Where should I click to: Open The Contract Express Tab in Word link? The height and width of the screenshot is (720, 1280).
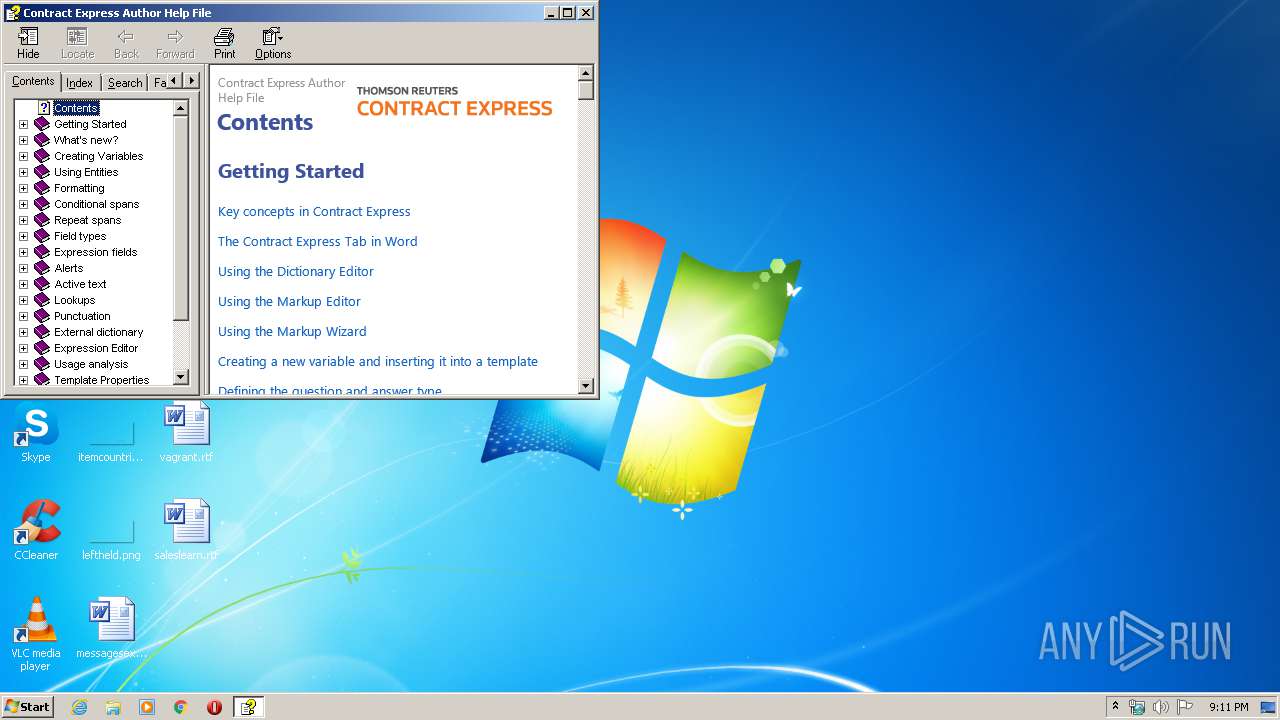pos(317,241)
